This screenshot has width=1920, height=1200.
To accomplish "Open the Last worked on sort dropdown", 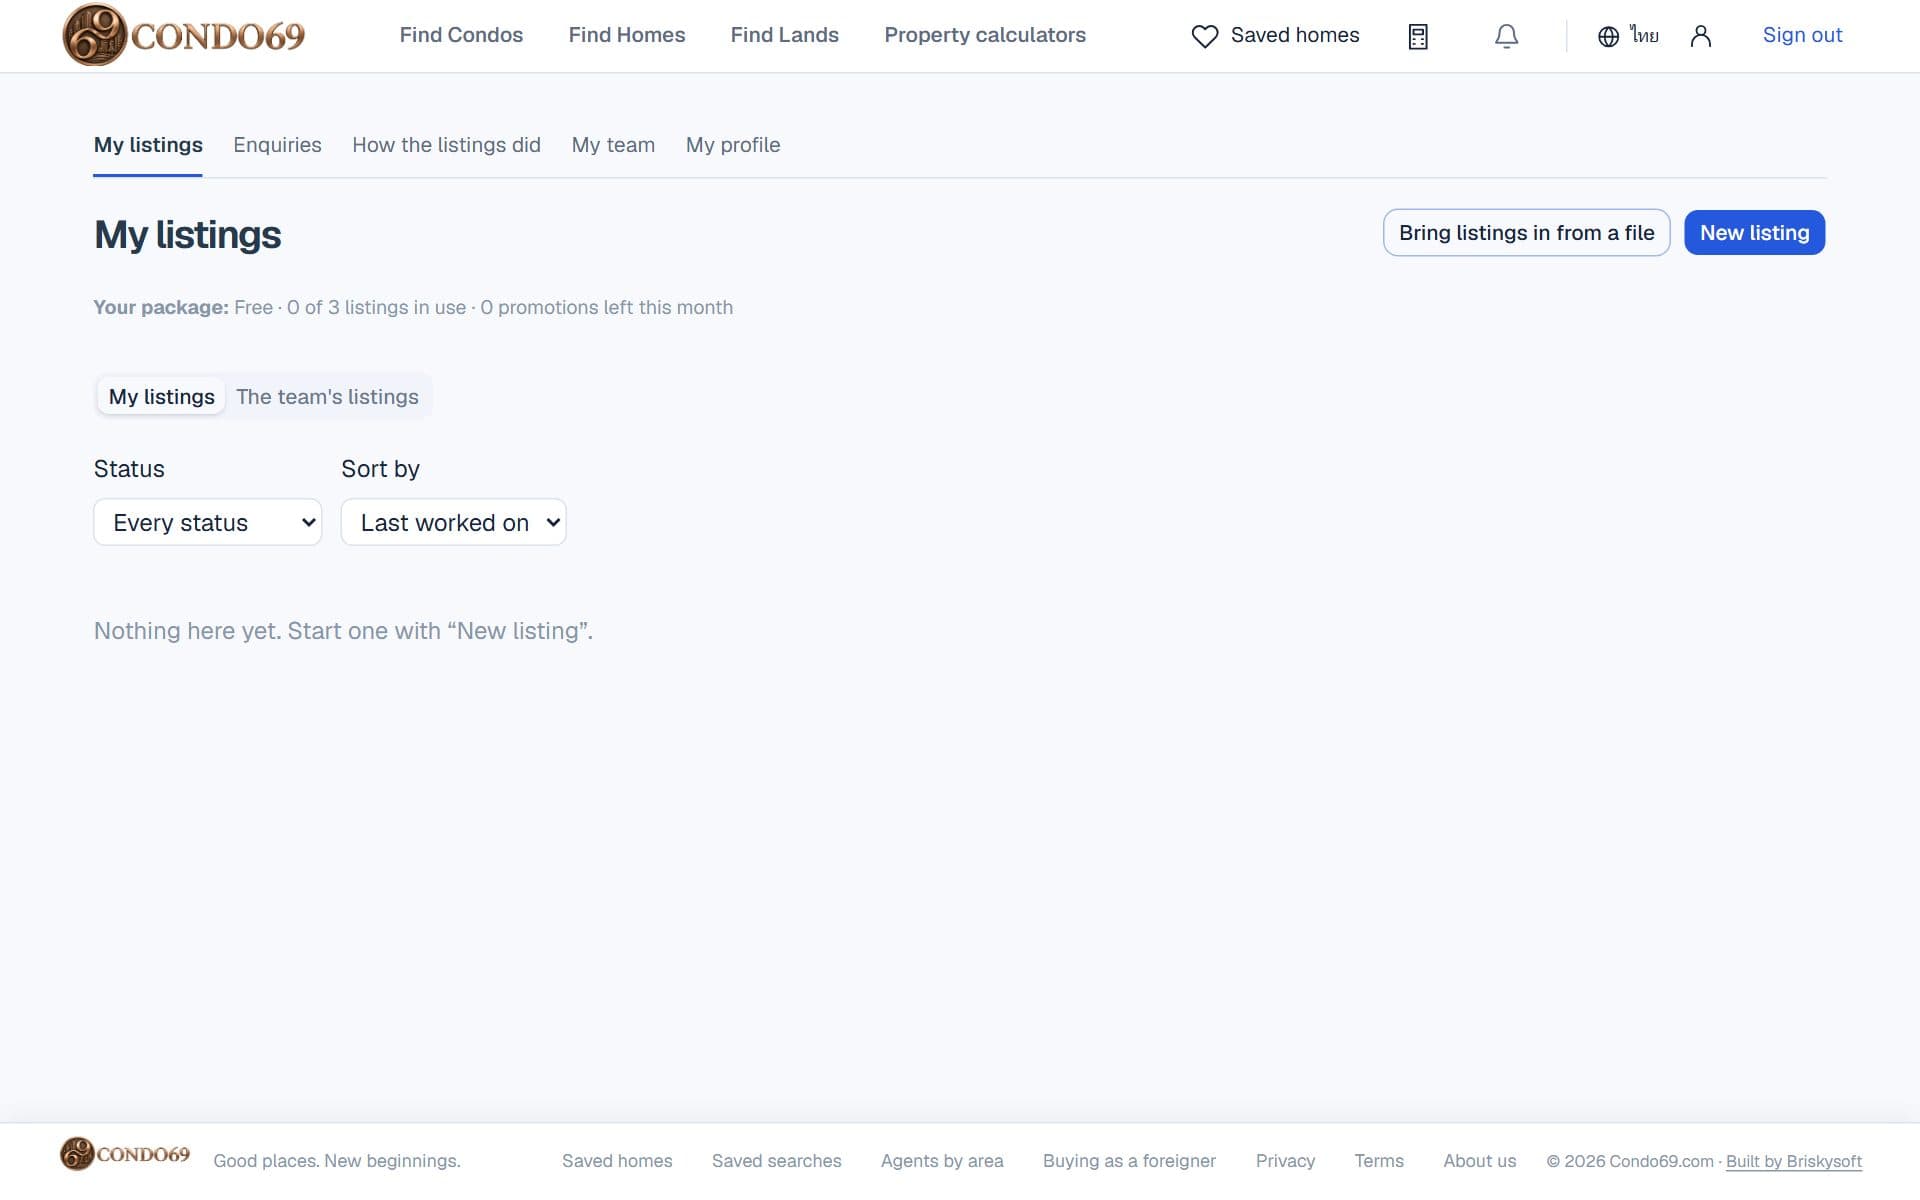I will (x=453, y=522).
